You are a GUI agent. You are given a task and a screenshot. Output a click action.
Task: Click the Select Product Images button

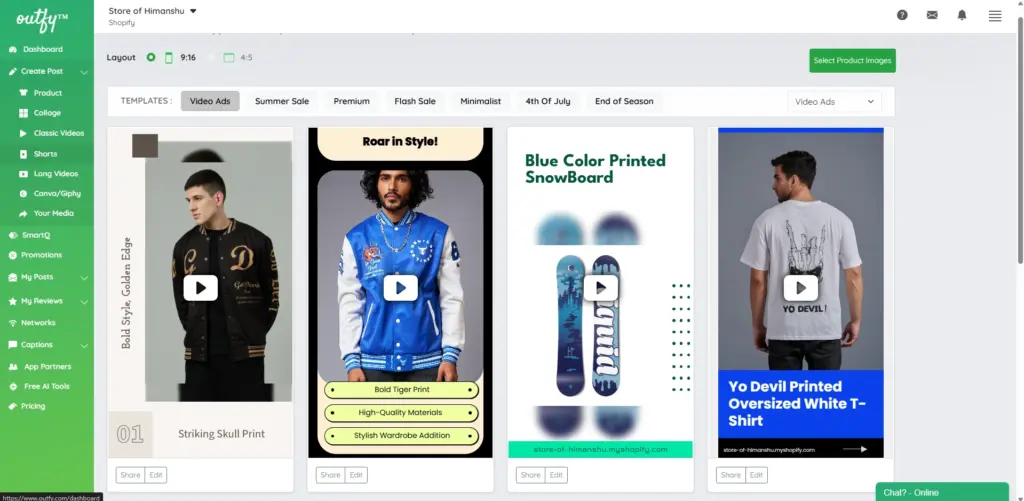tap(852, 61)
